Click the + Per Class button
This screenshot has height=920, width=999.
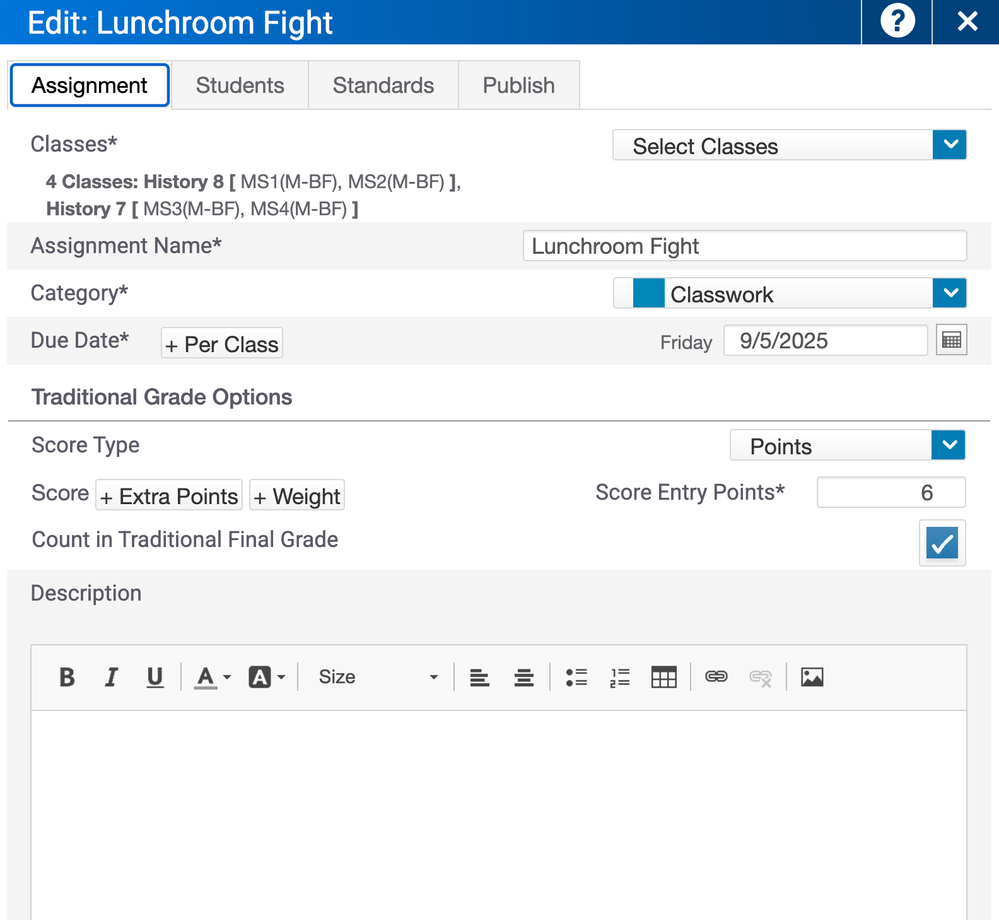pos(222,344)
